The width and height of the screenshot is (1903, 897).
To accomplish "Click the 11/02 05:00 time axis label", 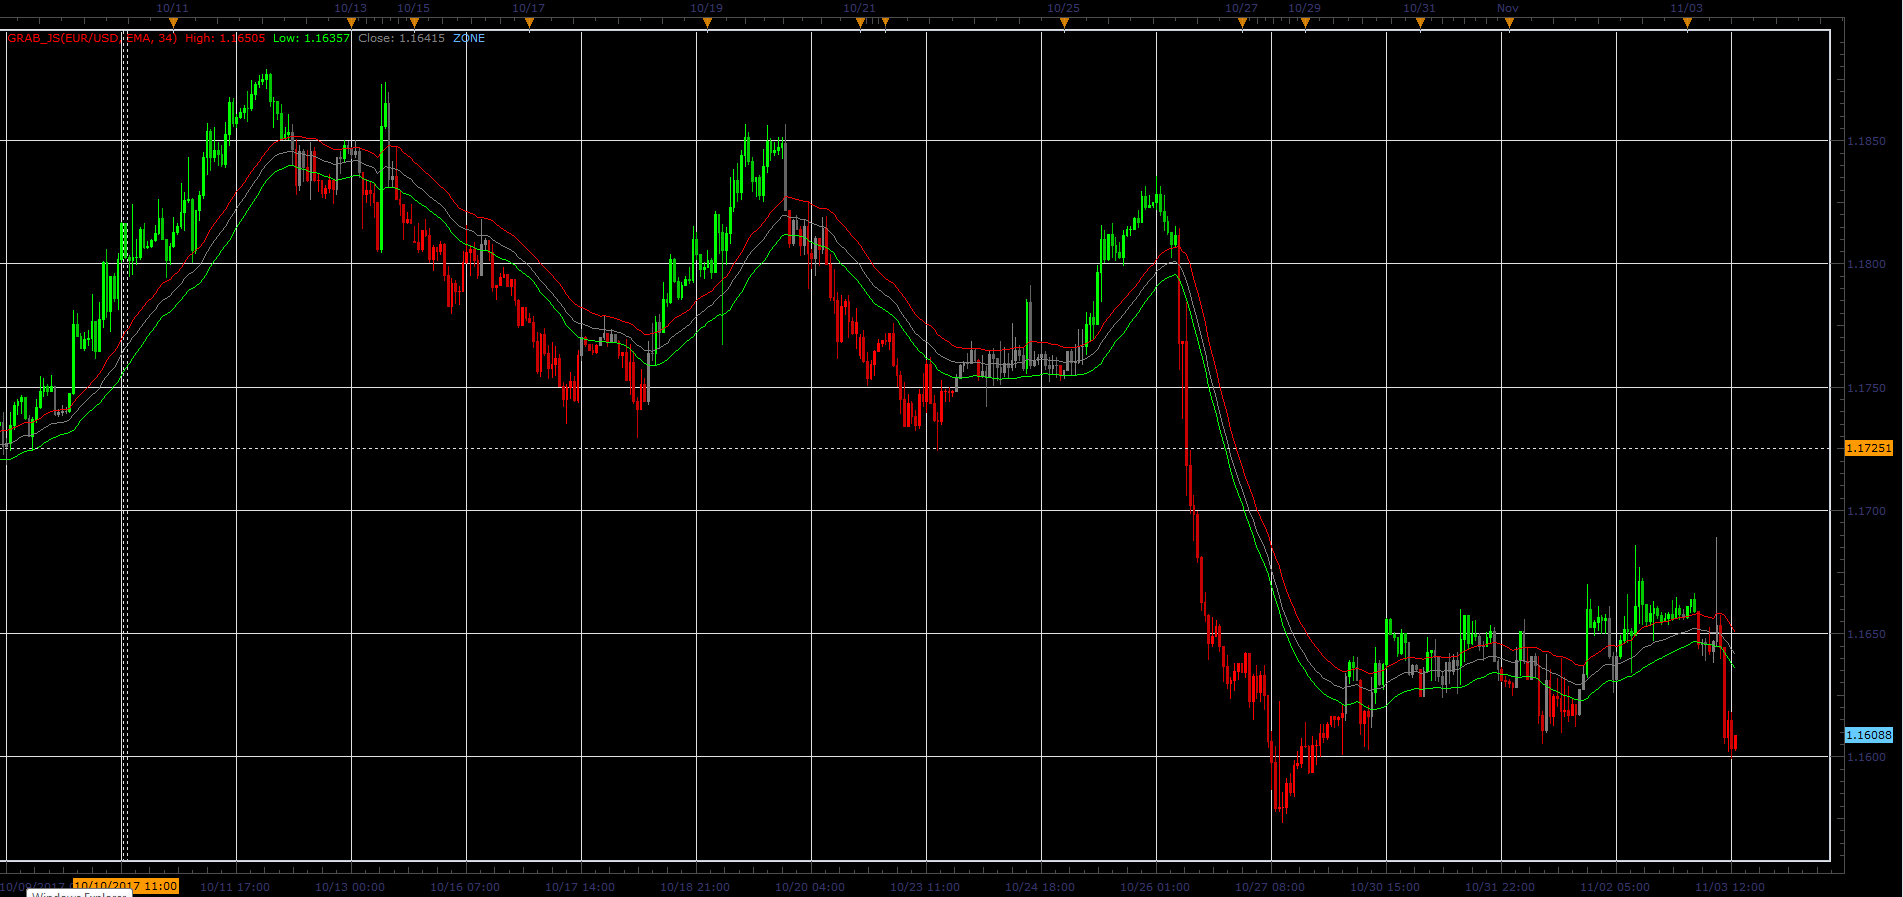I will tap(1615, 887).
